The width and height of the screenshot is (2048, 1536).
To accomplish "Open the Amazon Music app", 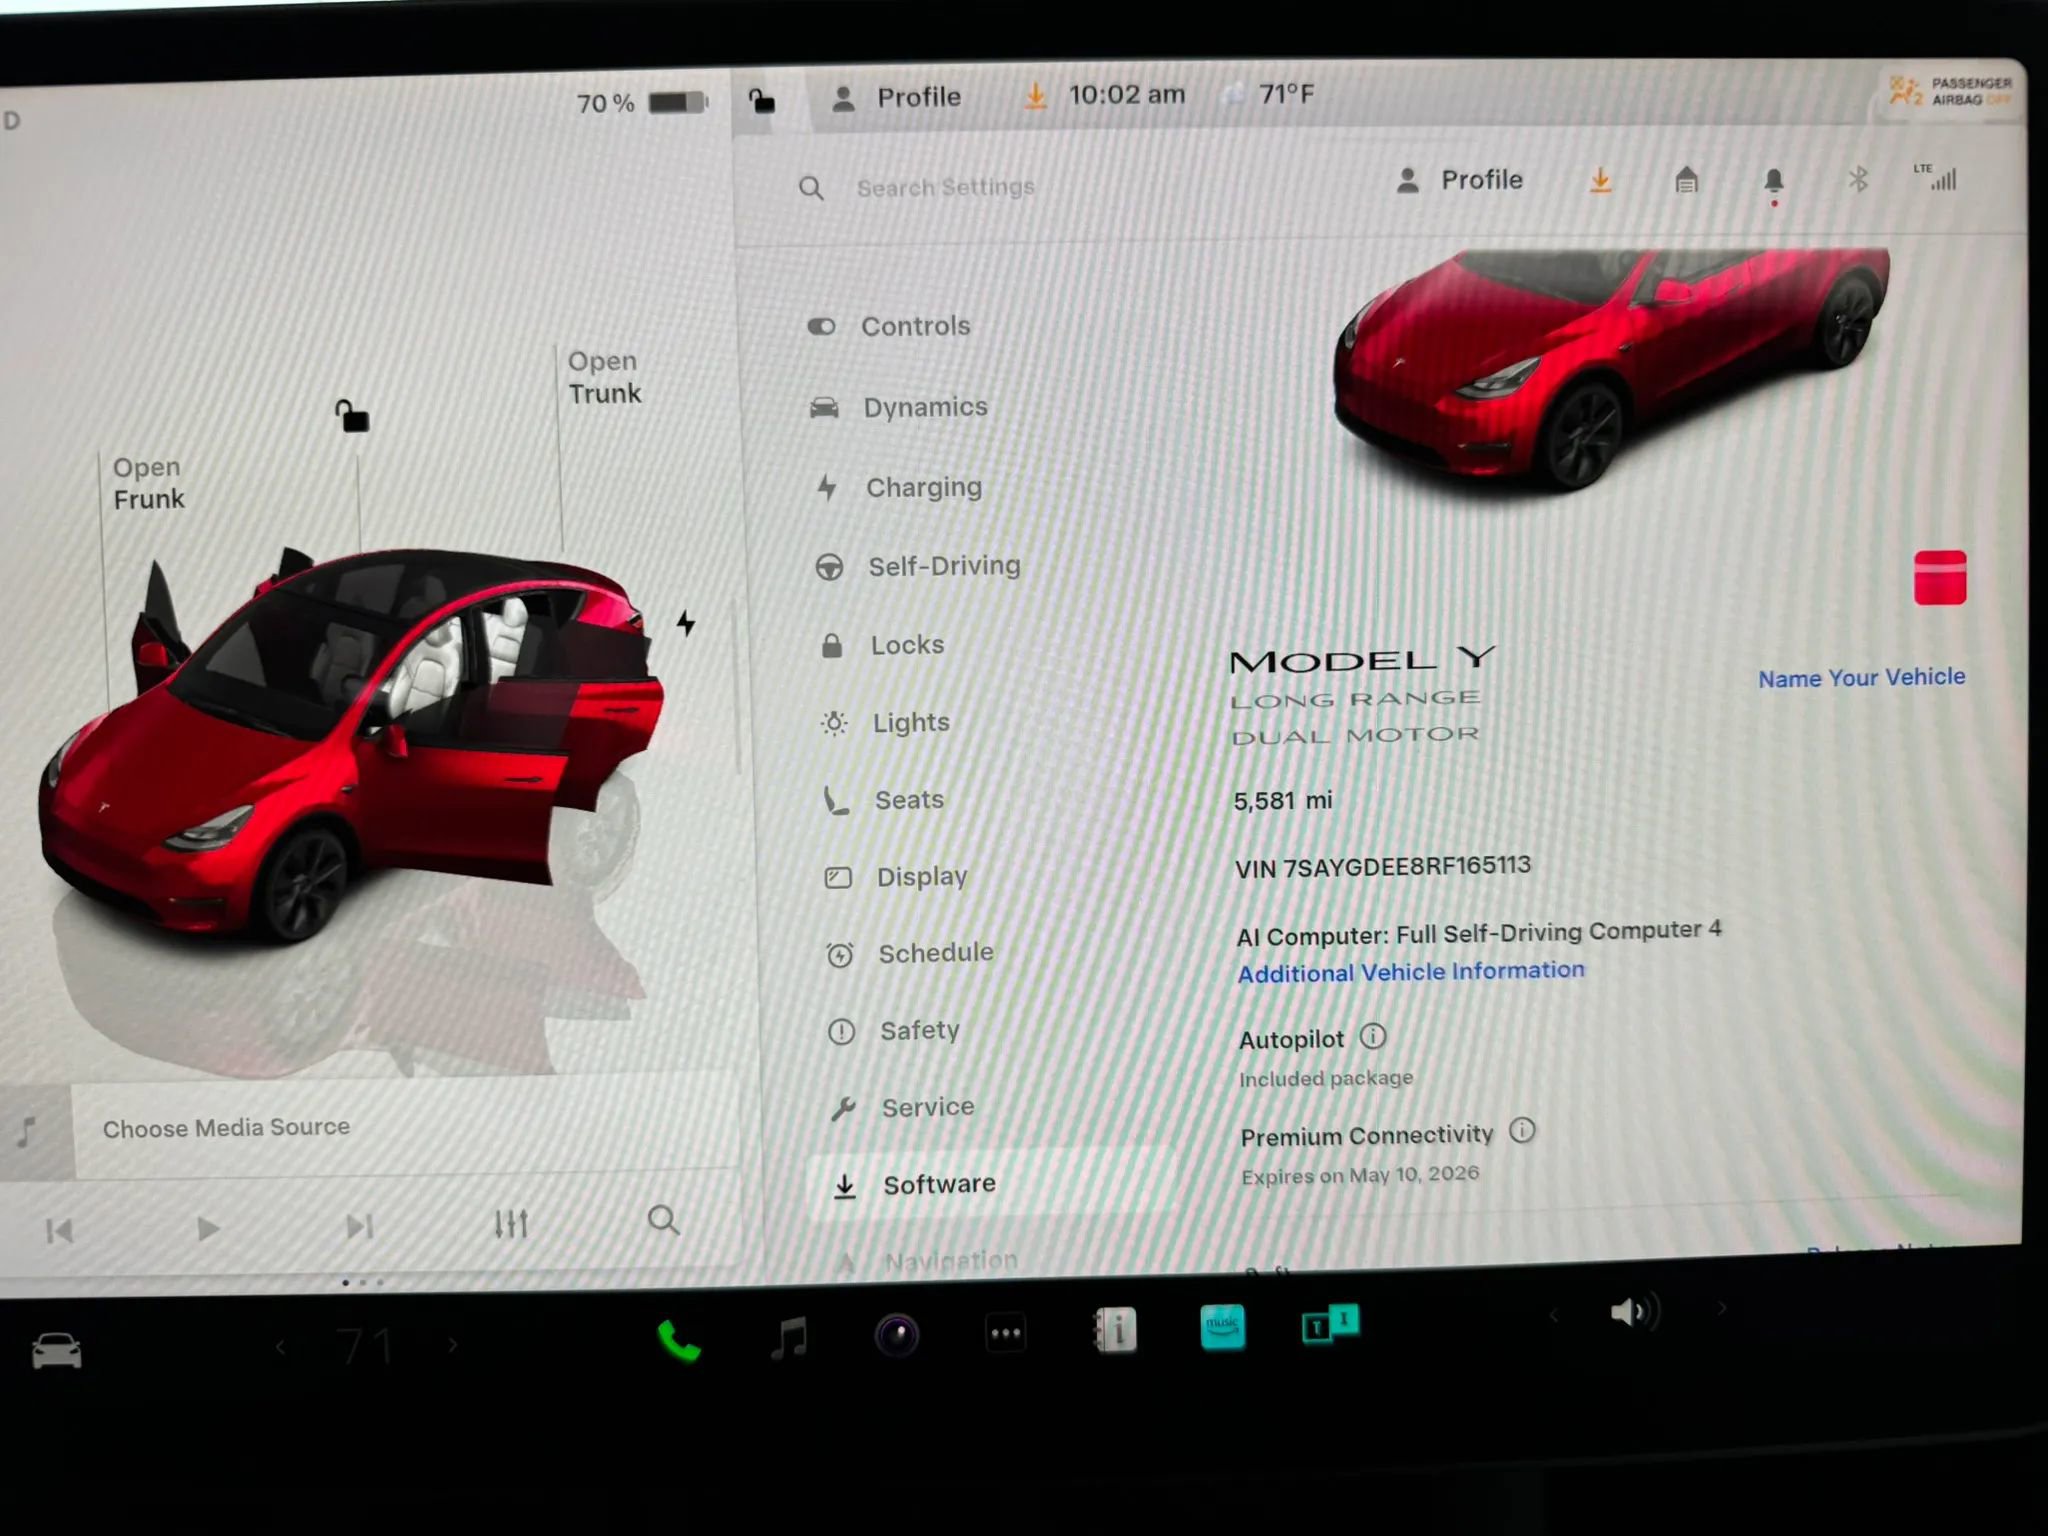I will point(1222,1327).
